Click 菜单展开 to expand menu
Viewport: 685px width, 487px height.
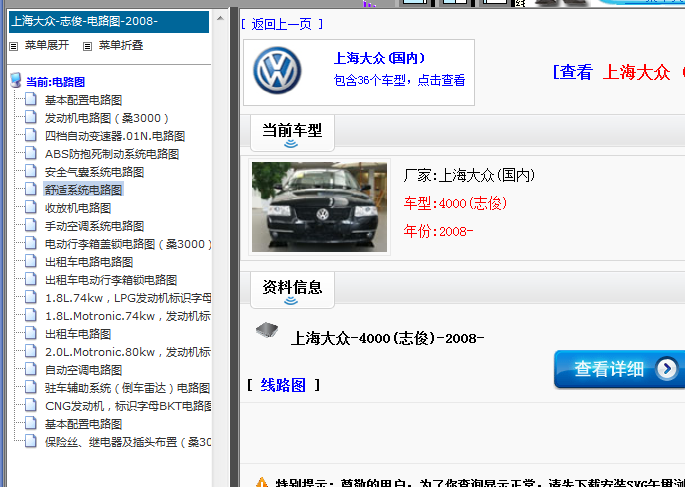47,45
